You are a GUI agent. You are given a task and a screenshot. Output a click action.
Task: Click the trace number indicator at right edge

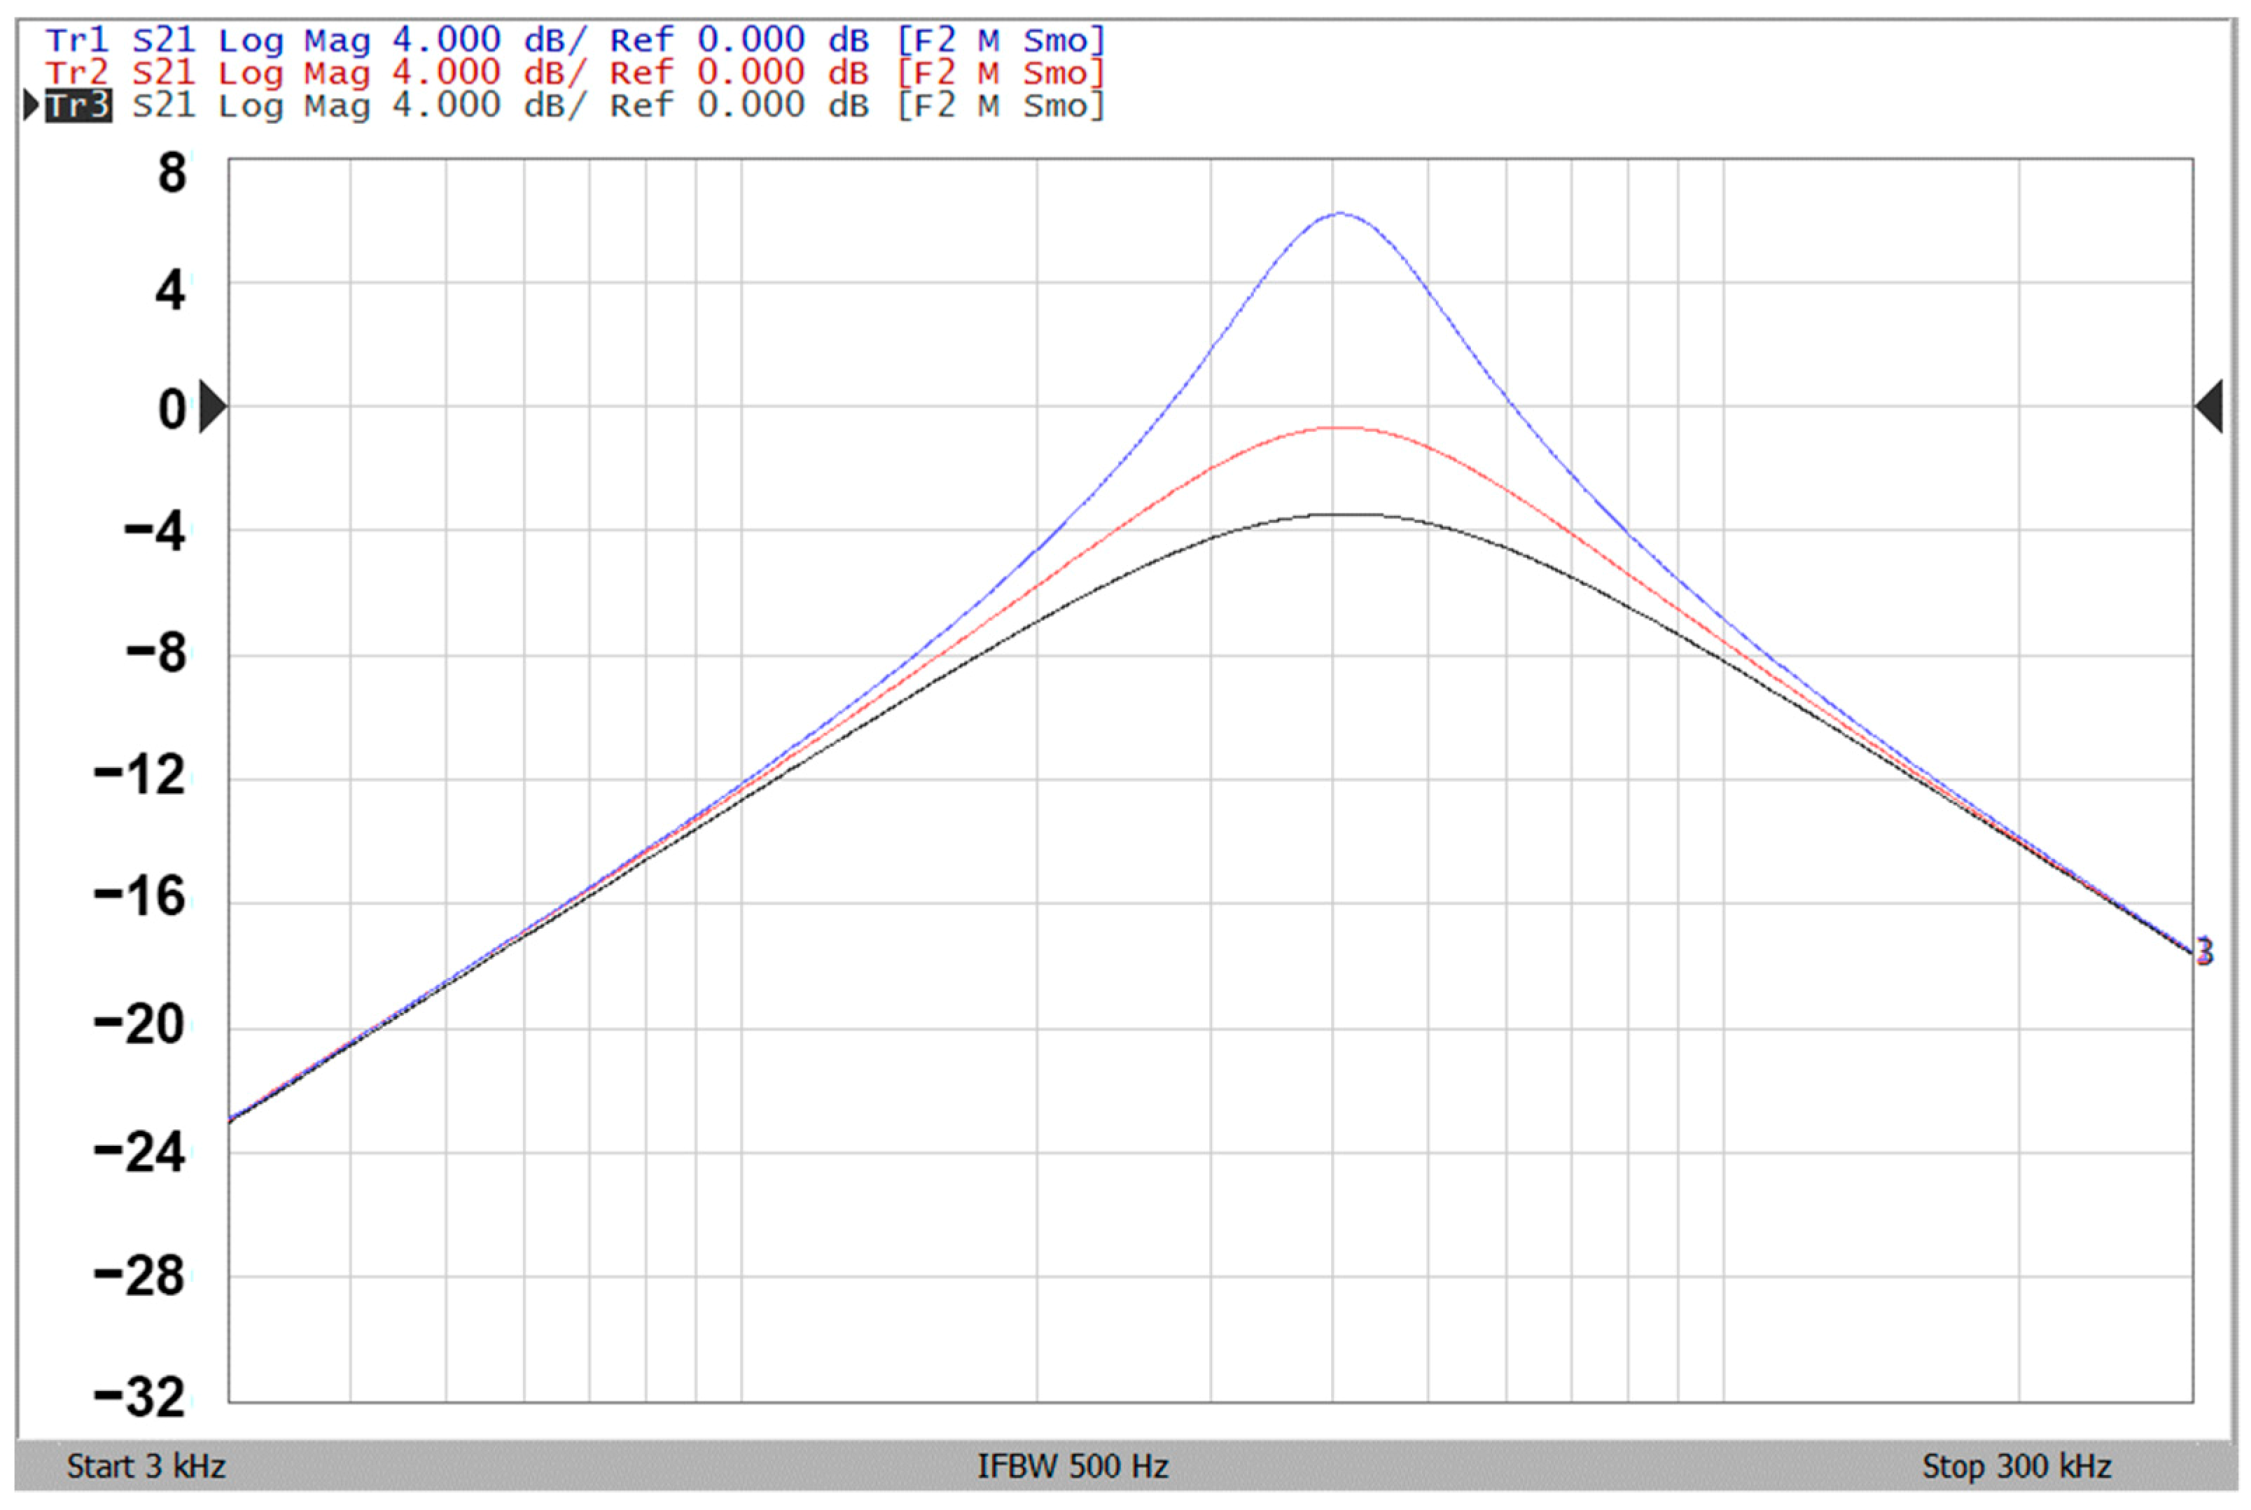(2204, 951)
